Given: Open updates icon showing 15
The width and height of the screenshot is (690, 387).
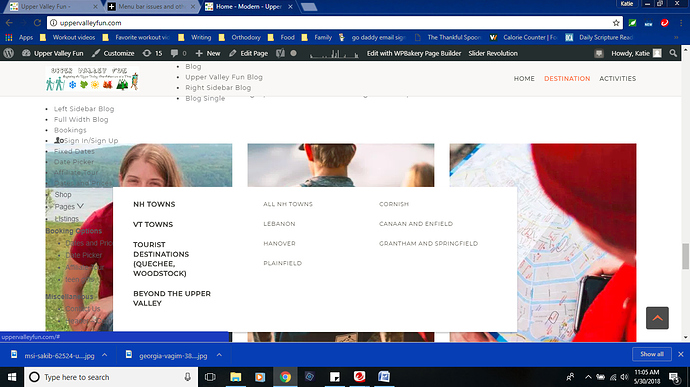Looking at the screenshot, I should 153,53.
